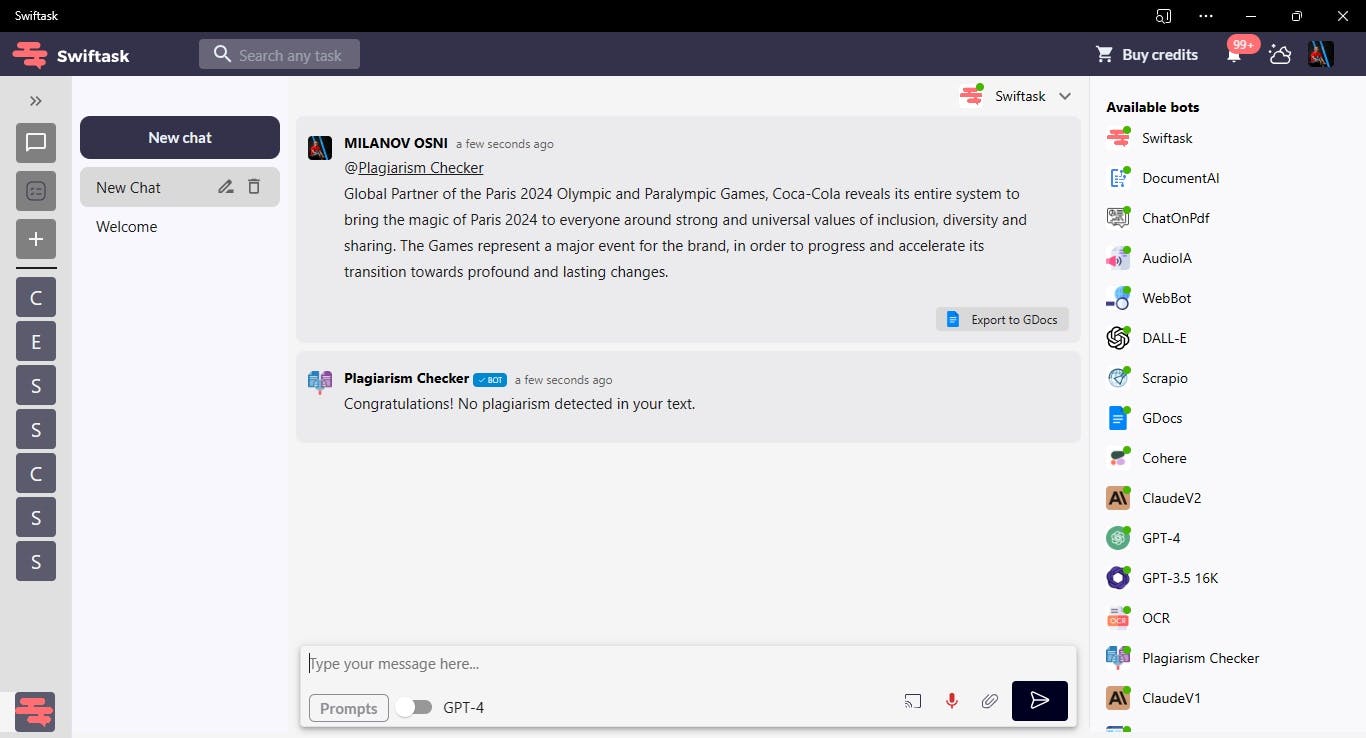Click the Swiftask logo at sidebar bottom
This screenshot has width=1366, height=738.
[35, 711]
